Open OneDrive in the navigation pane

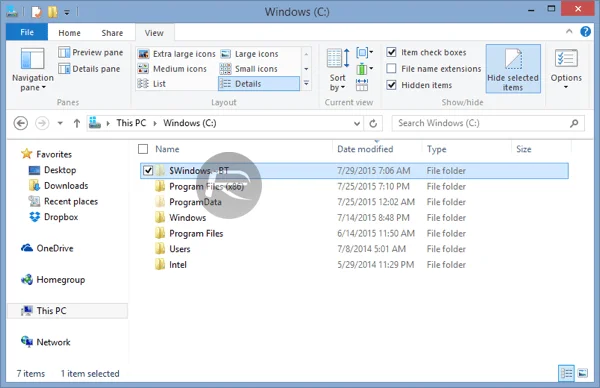tap(47, 248)
